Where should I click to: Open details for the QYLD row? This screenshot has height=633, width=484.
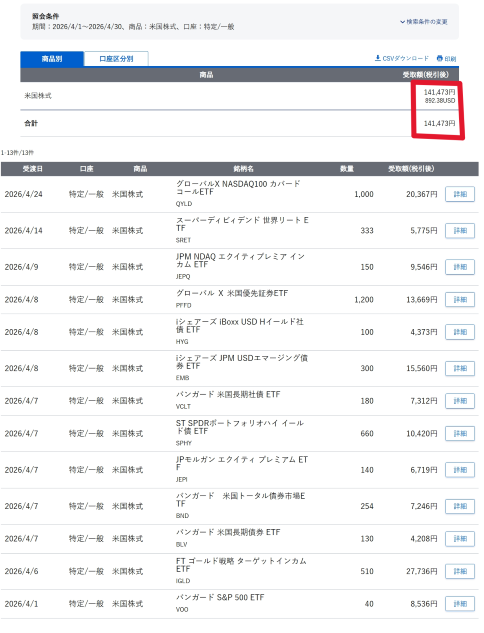coord(460,194)
